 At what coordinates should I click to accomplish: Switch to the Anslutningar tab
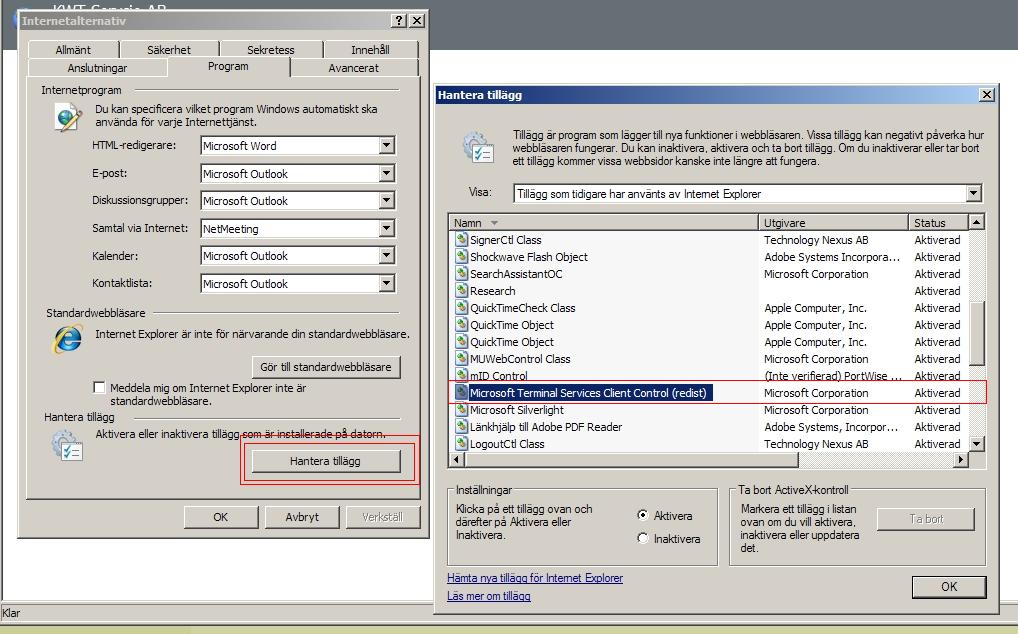[x=97, y=68]
